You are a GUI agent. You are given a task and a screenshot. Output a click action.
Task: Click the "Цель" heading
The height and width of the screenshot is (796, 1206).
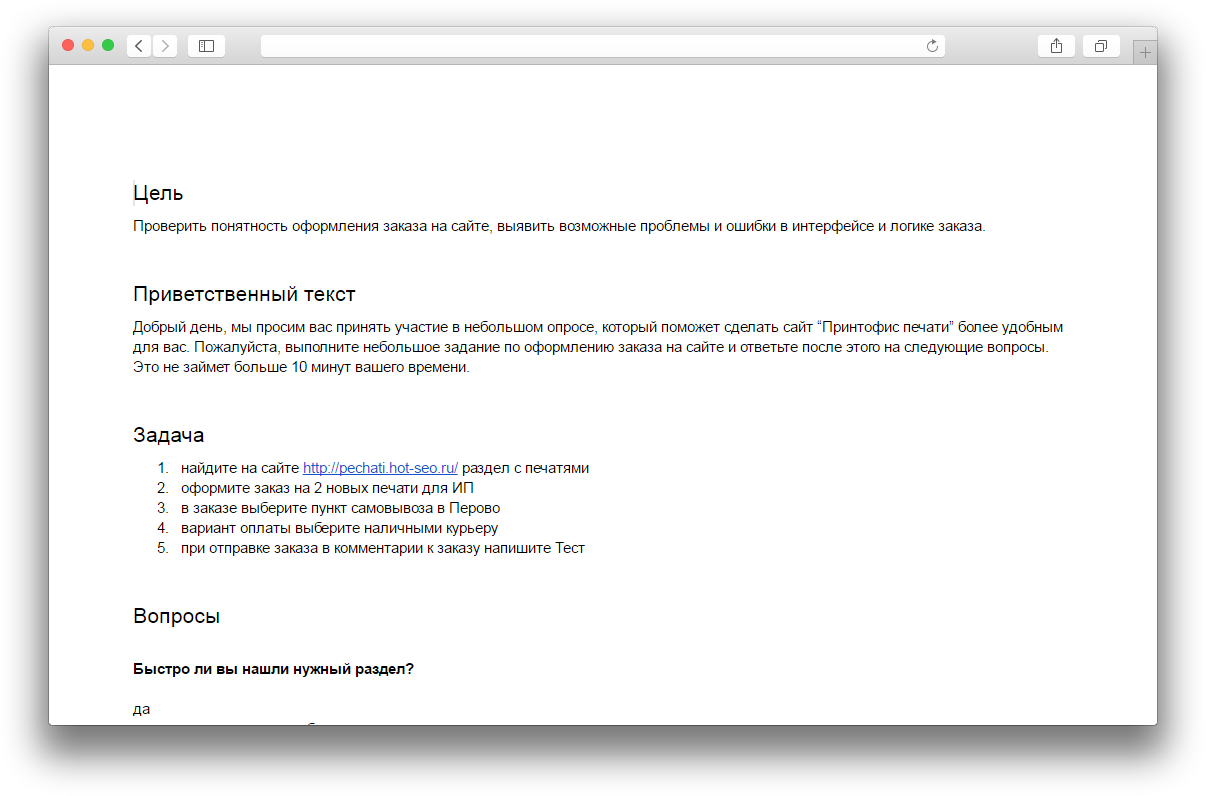coord(158,194)
